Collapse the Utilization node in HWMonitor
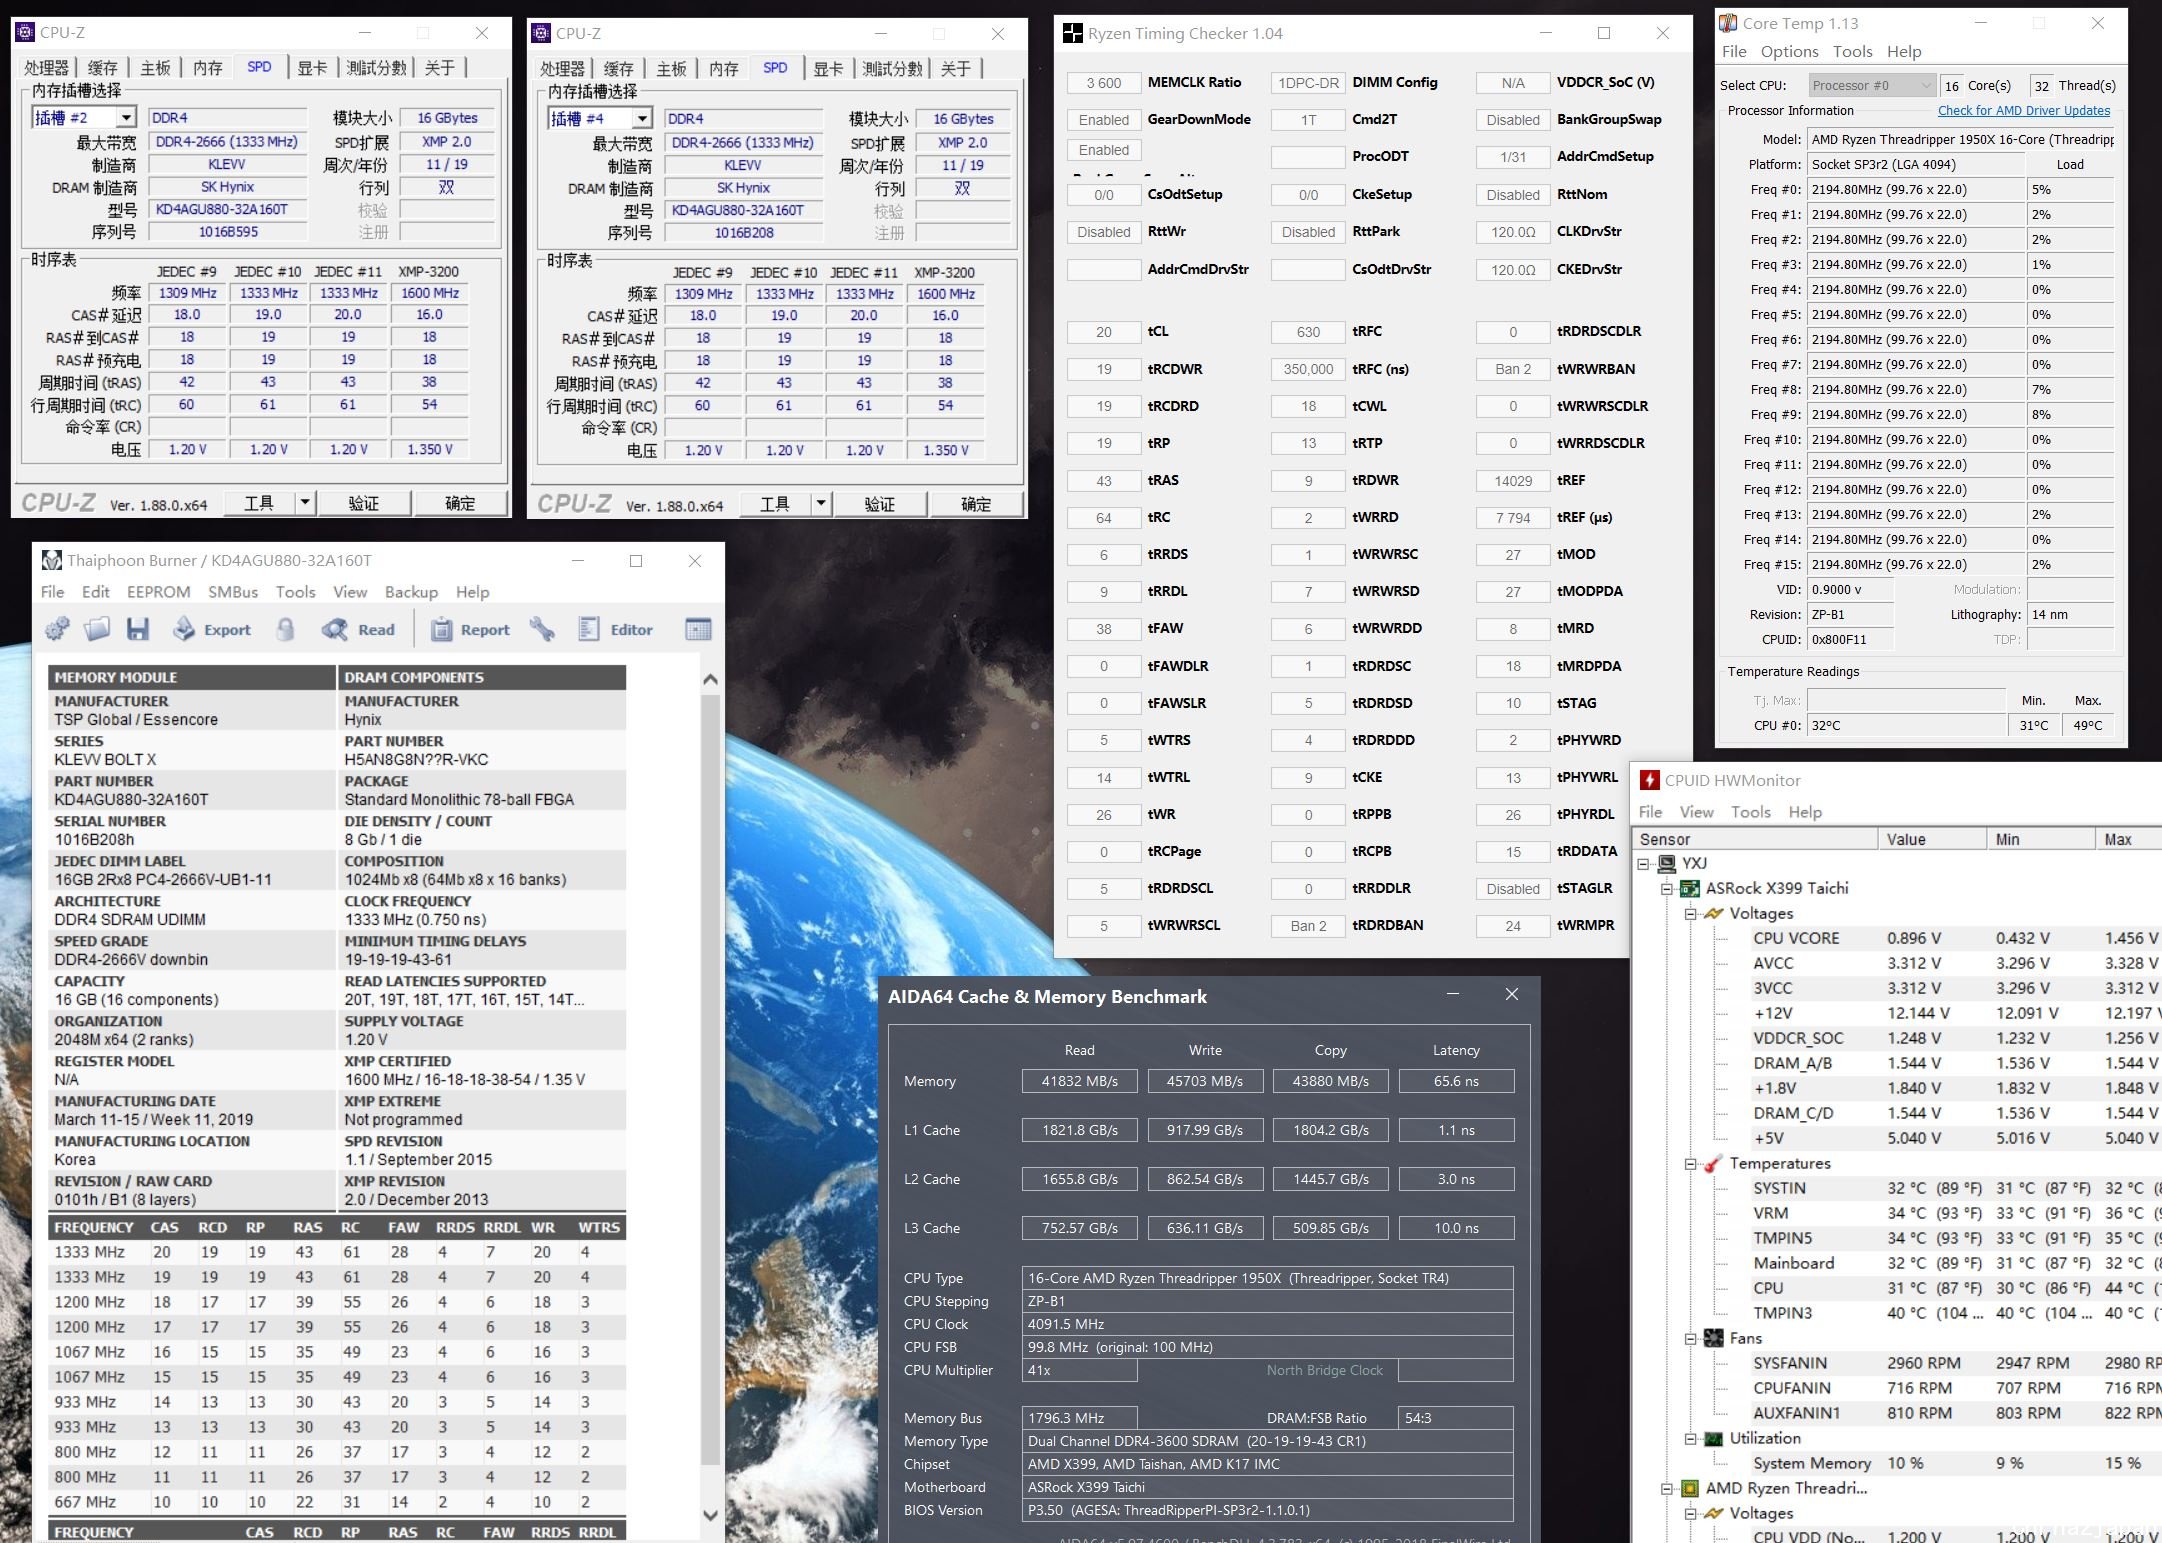Viewport: 2162px width, 1543px height. [x=1690, y=1438]
